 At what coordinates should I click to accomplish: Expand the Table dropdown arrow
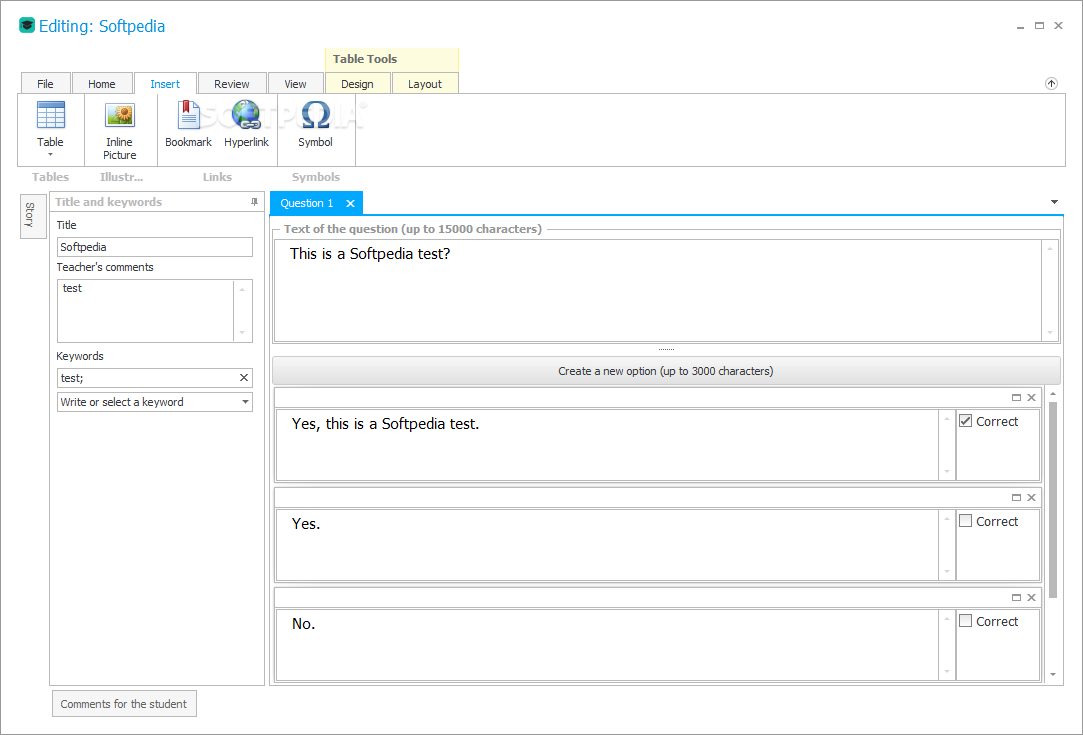coord(50,155)
